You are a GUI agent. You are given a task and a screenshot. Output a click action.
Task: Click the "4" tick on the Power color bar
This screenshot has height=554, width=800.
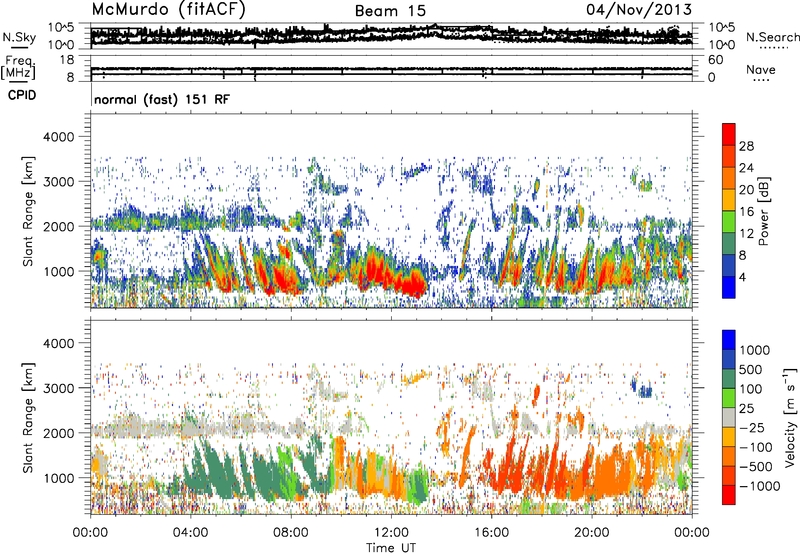(x=742, y=278)
